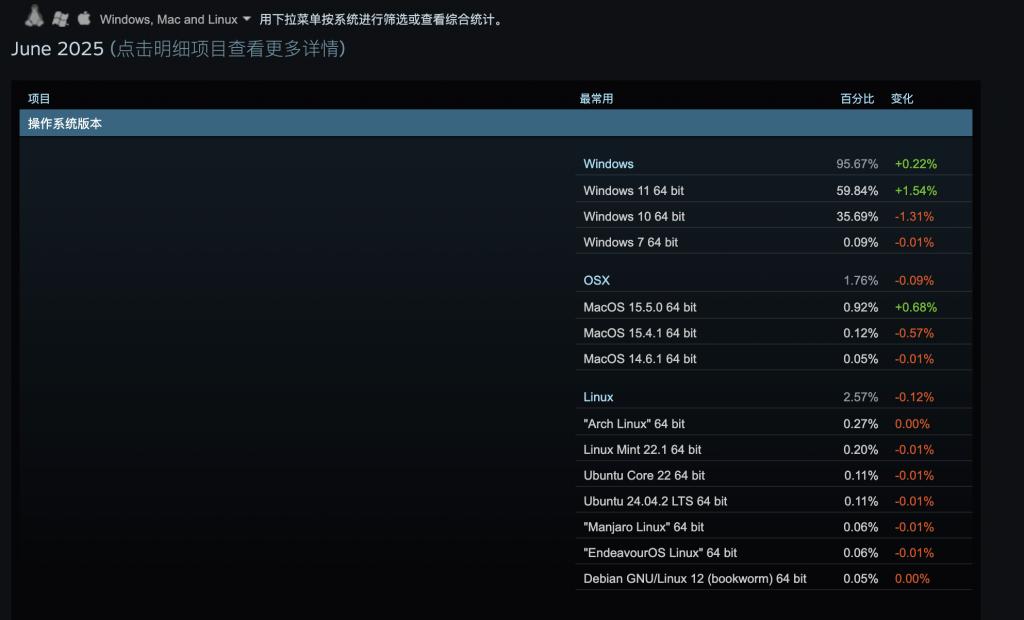Select the MacOS 15.5.0 64 bit row
The width and height of the screenshot is (1024, 620).
(x=774, y=307)
